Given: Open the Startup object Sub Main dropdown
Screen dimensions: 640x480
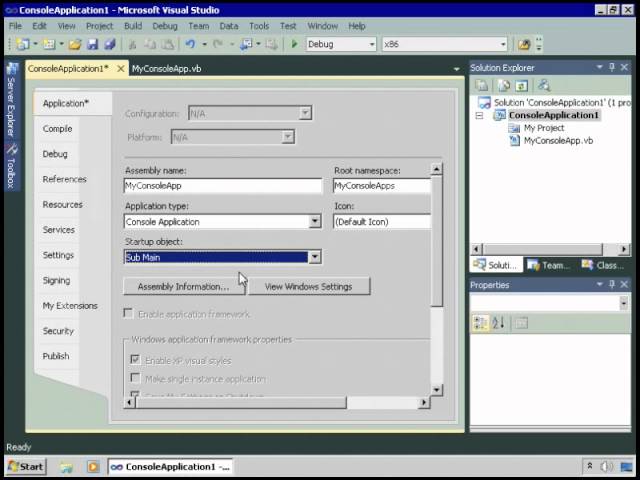Looking at the screenshot, I should point(314,257).
